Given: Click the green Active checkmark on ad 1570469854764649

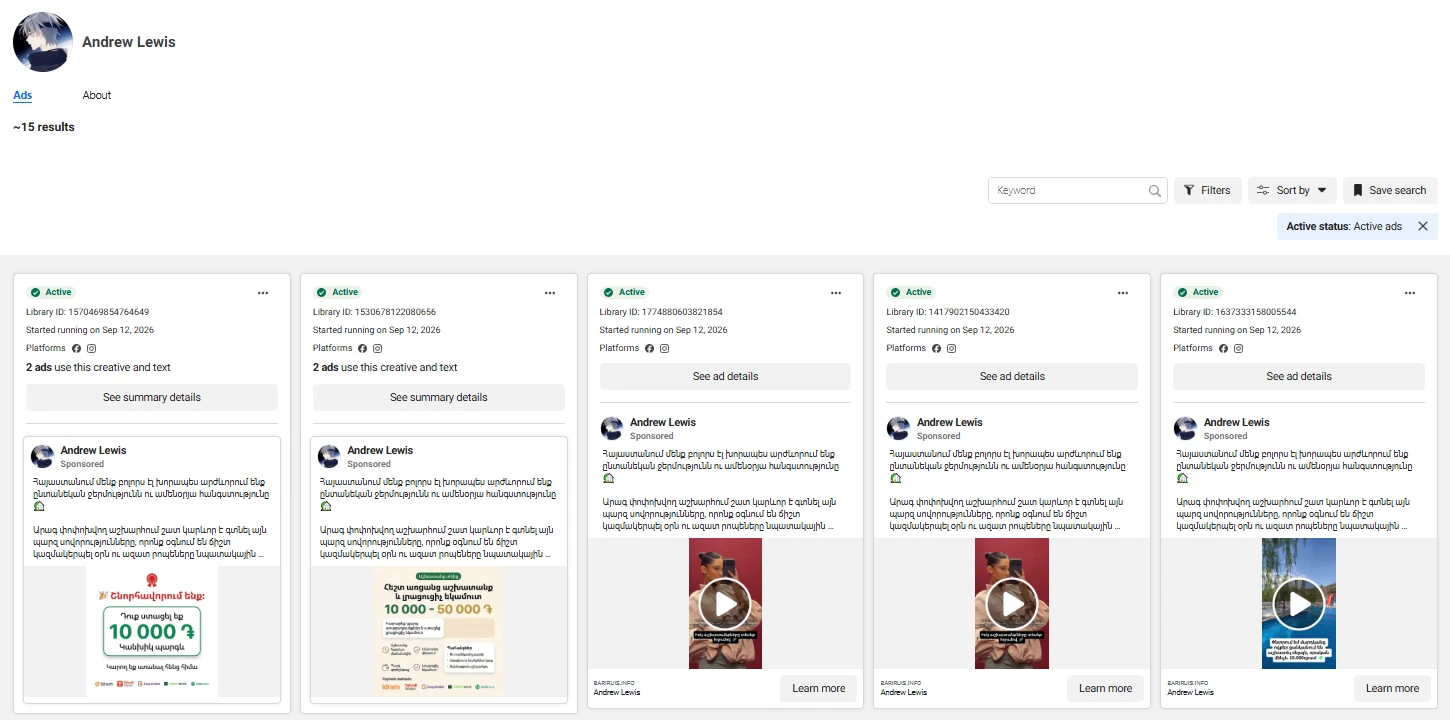Looking at the screenshot, I should [35, 292].
